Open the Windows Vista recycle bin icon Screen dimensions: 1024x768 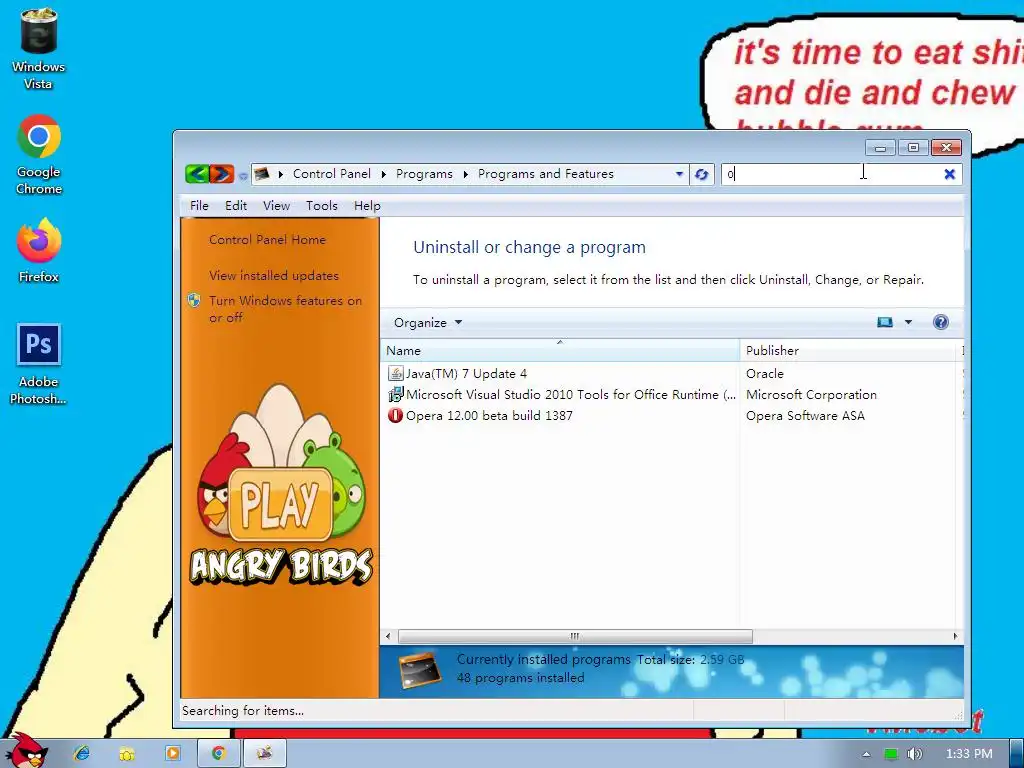38,49
